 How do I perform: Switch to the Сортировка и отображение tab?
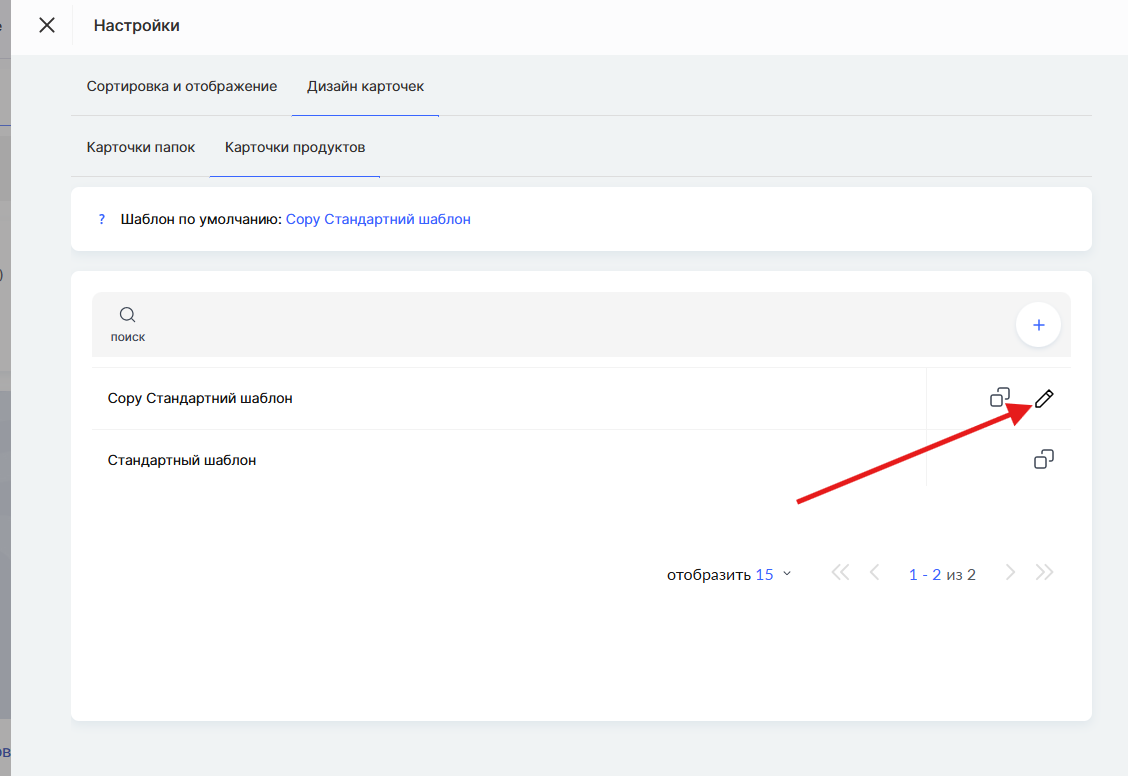[182, 86]
